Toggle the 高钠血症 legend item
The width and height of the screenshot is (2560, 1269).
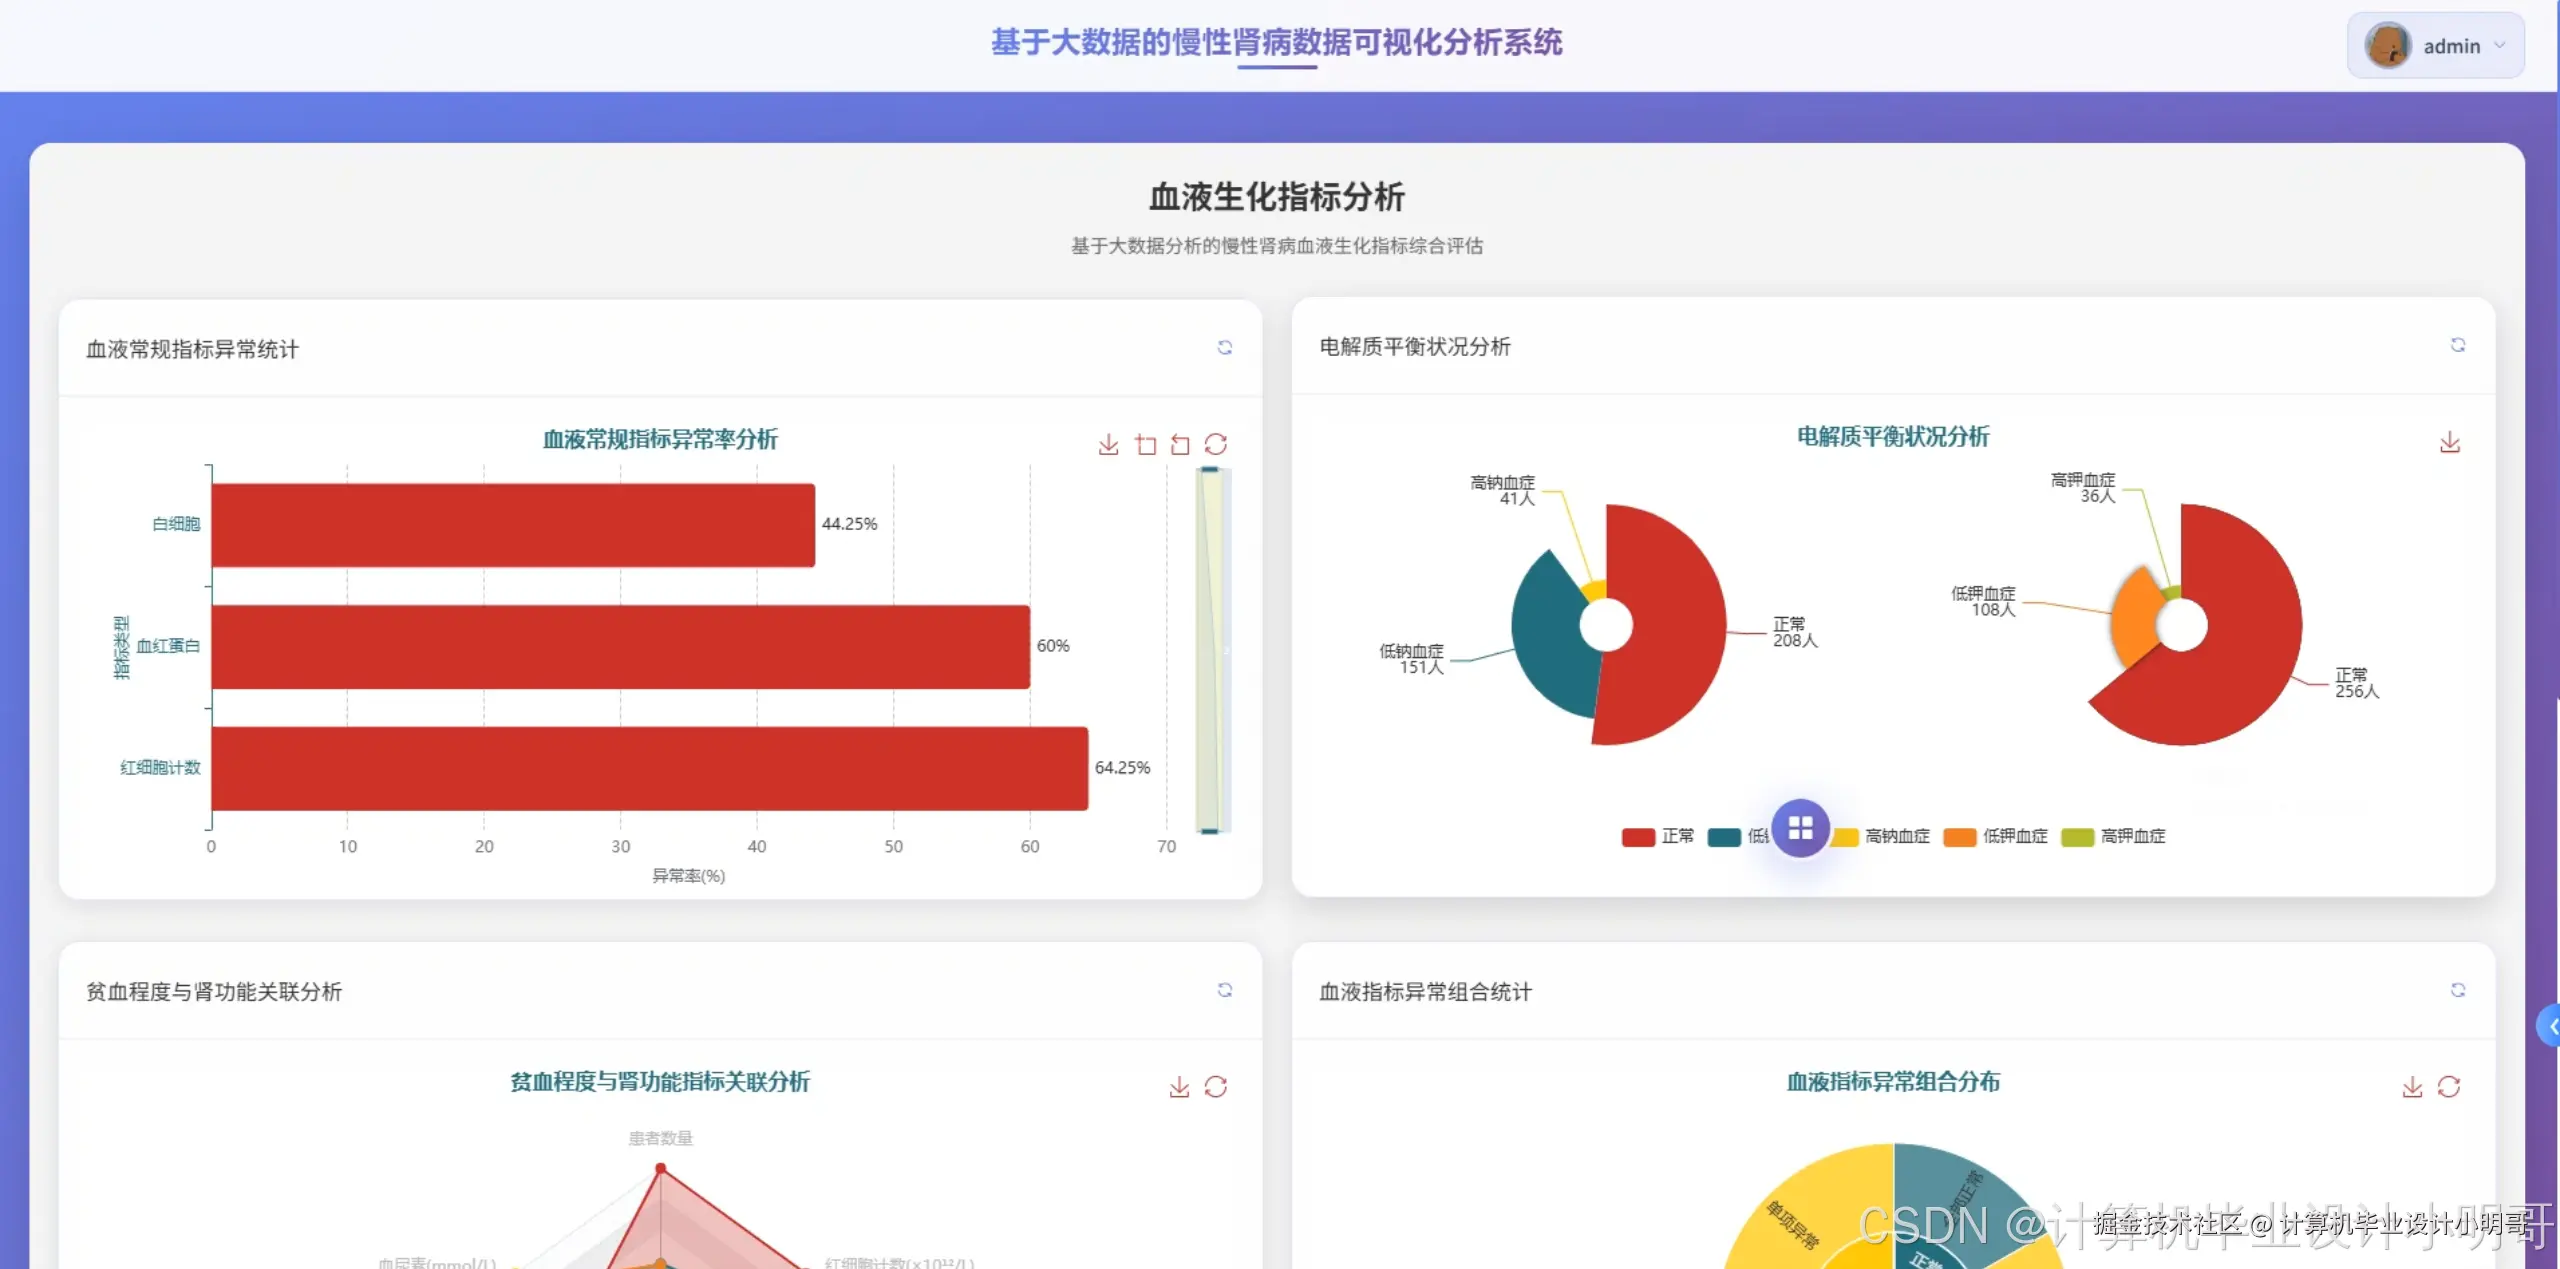(1881, 837)
